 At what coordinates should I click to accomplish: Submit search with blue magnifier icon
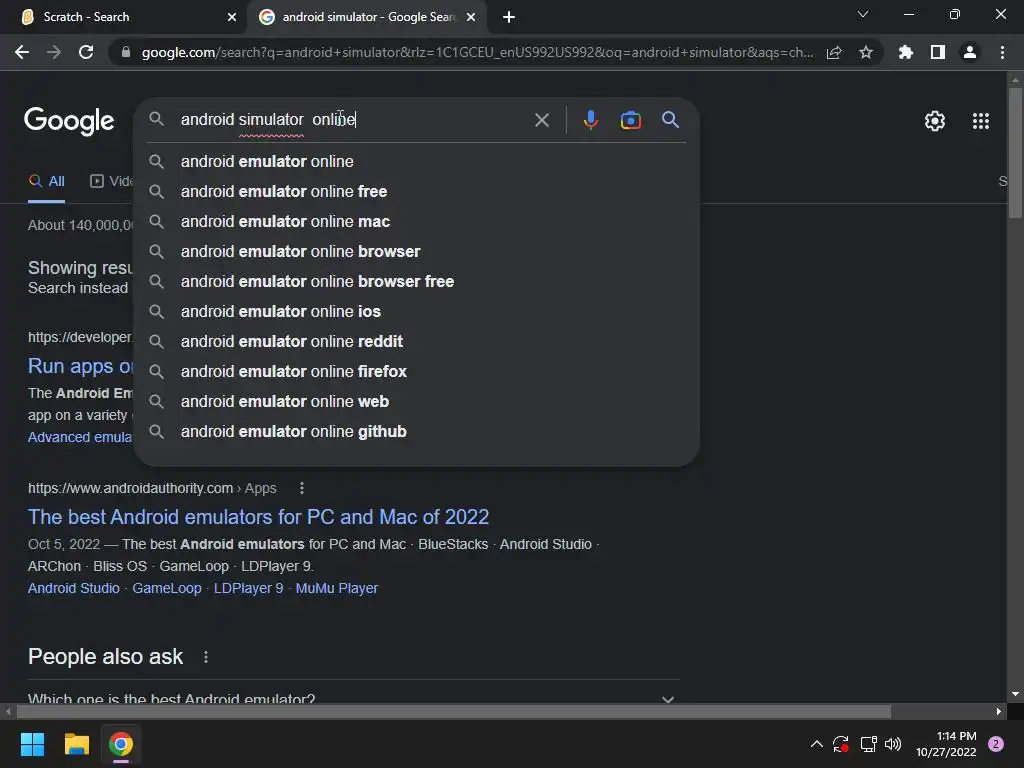670,120
